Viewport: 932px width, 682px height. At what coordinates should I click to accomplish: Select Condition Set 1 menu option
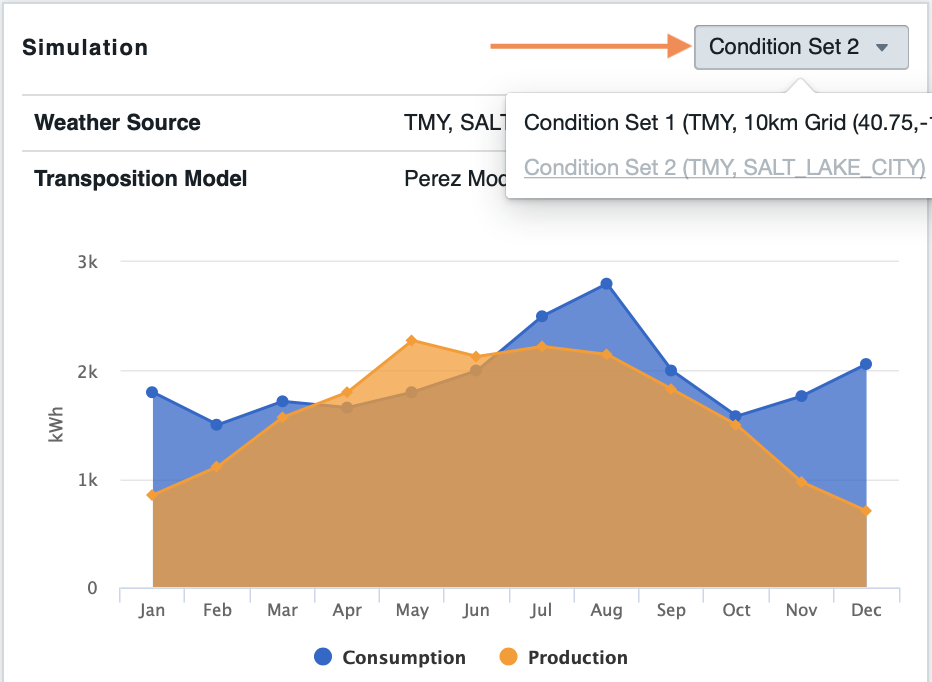[722, 123]
